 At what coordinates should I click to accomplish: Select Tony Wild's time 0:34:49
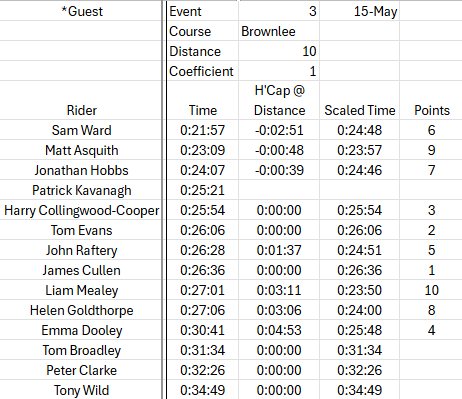pos(203,390)
